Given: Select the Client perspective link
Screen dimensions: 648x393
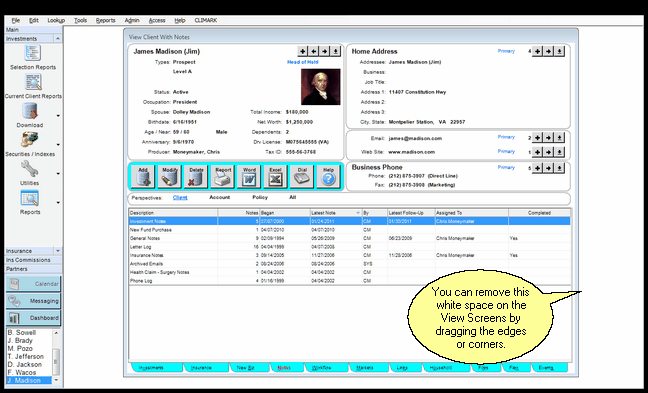Looking at the screenshot, I should pos(180,198).
